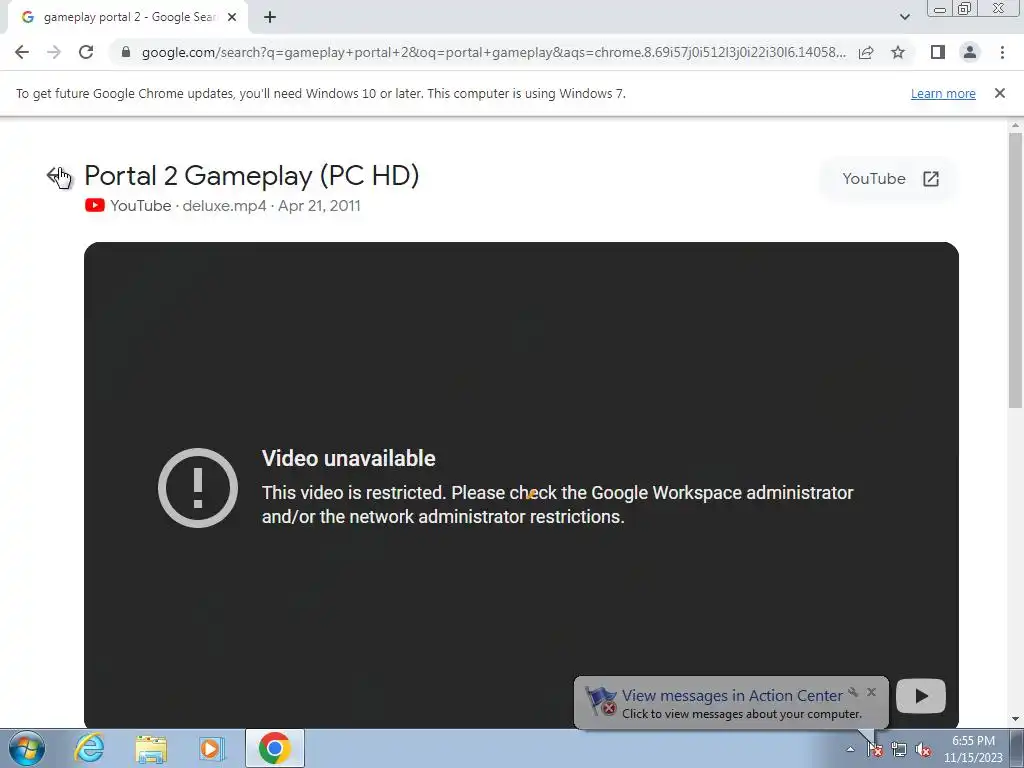Viewport: 1024px width, 768px height.
Task: Open Chrome's side panel
Action: (x=938, y=52)
